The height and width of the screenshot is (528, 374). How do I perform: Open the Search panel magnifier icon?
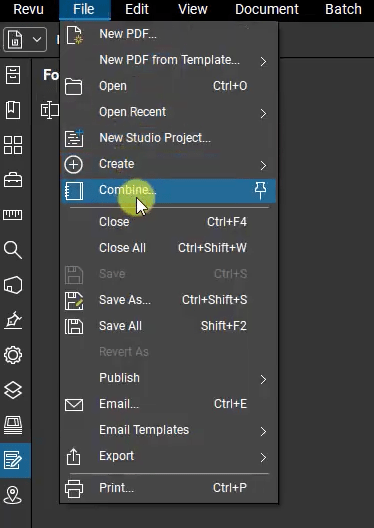pyautogui.click(x=13, y=250)
